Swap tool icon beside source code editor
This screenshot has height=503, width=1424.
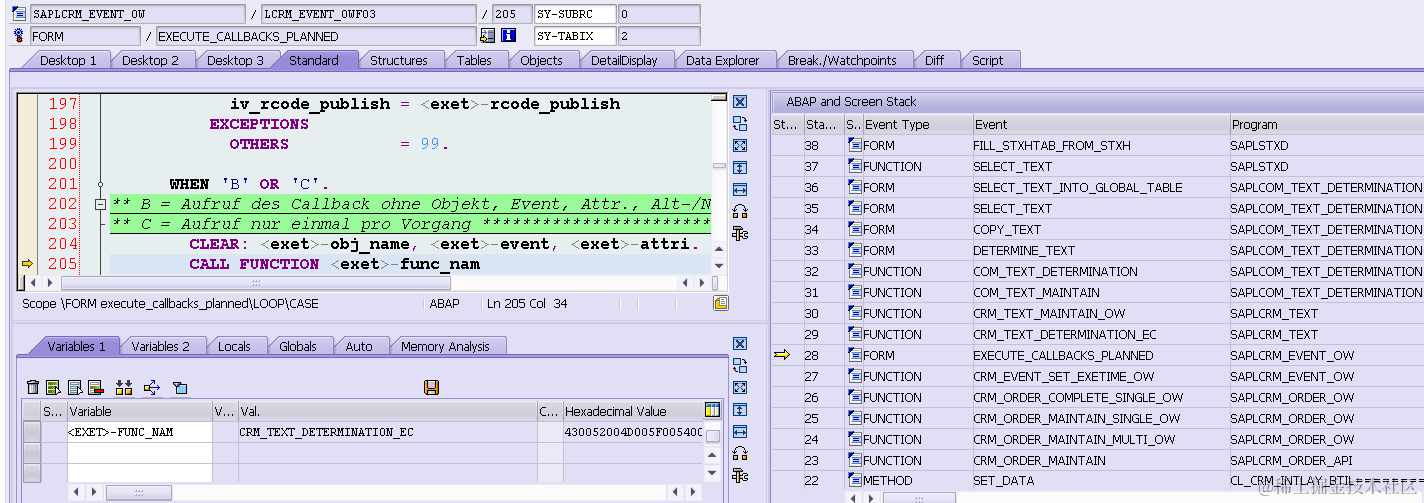coord(740,124)
